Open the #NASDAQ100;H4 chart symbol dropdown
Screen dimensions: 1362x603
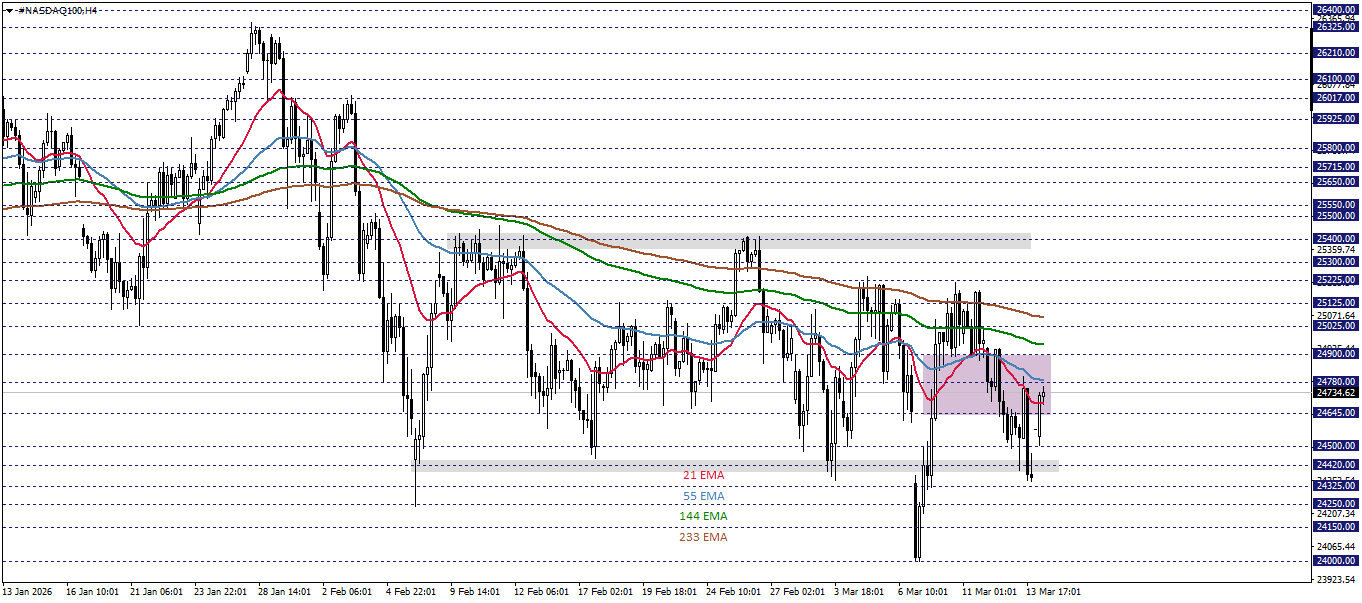pos(11,8)
